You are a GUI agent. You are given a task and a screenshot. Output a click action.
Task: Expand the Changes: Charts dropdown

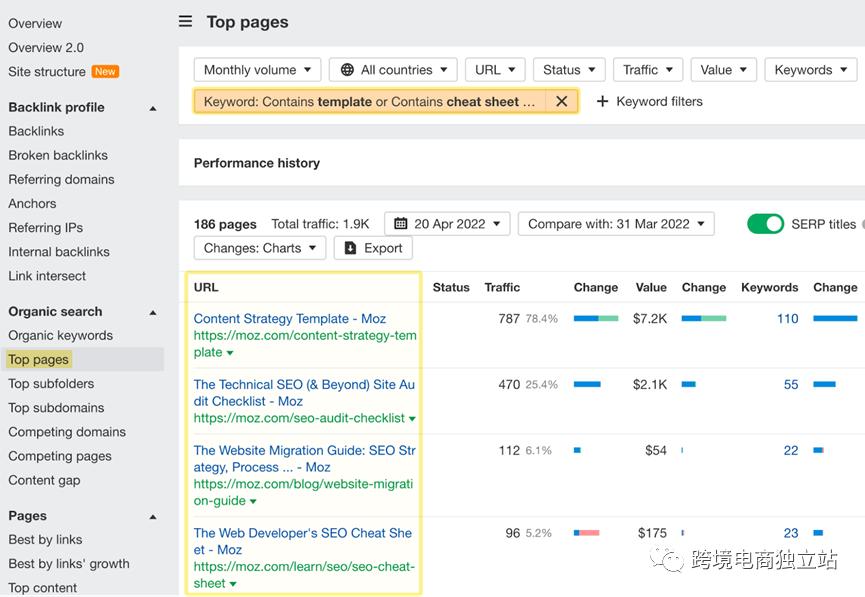(259, 248)
